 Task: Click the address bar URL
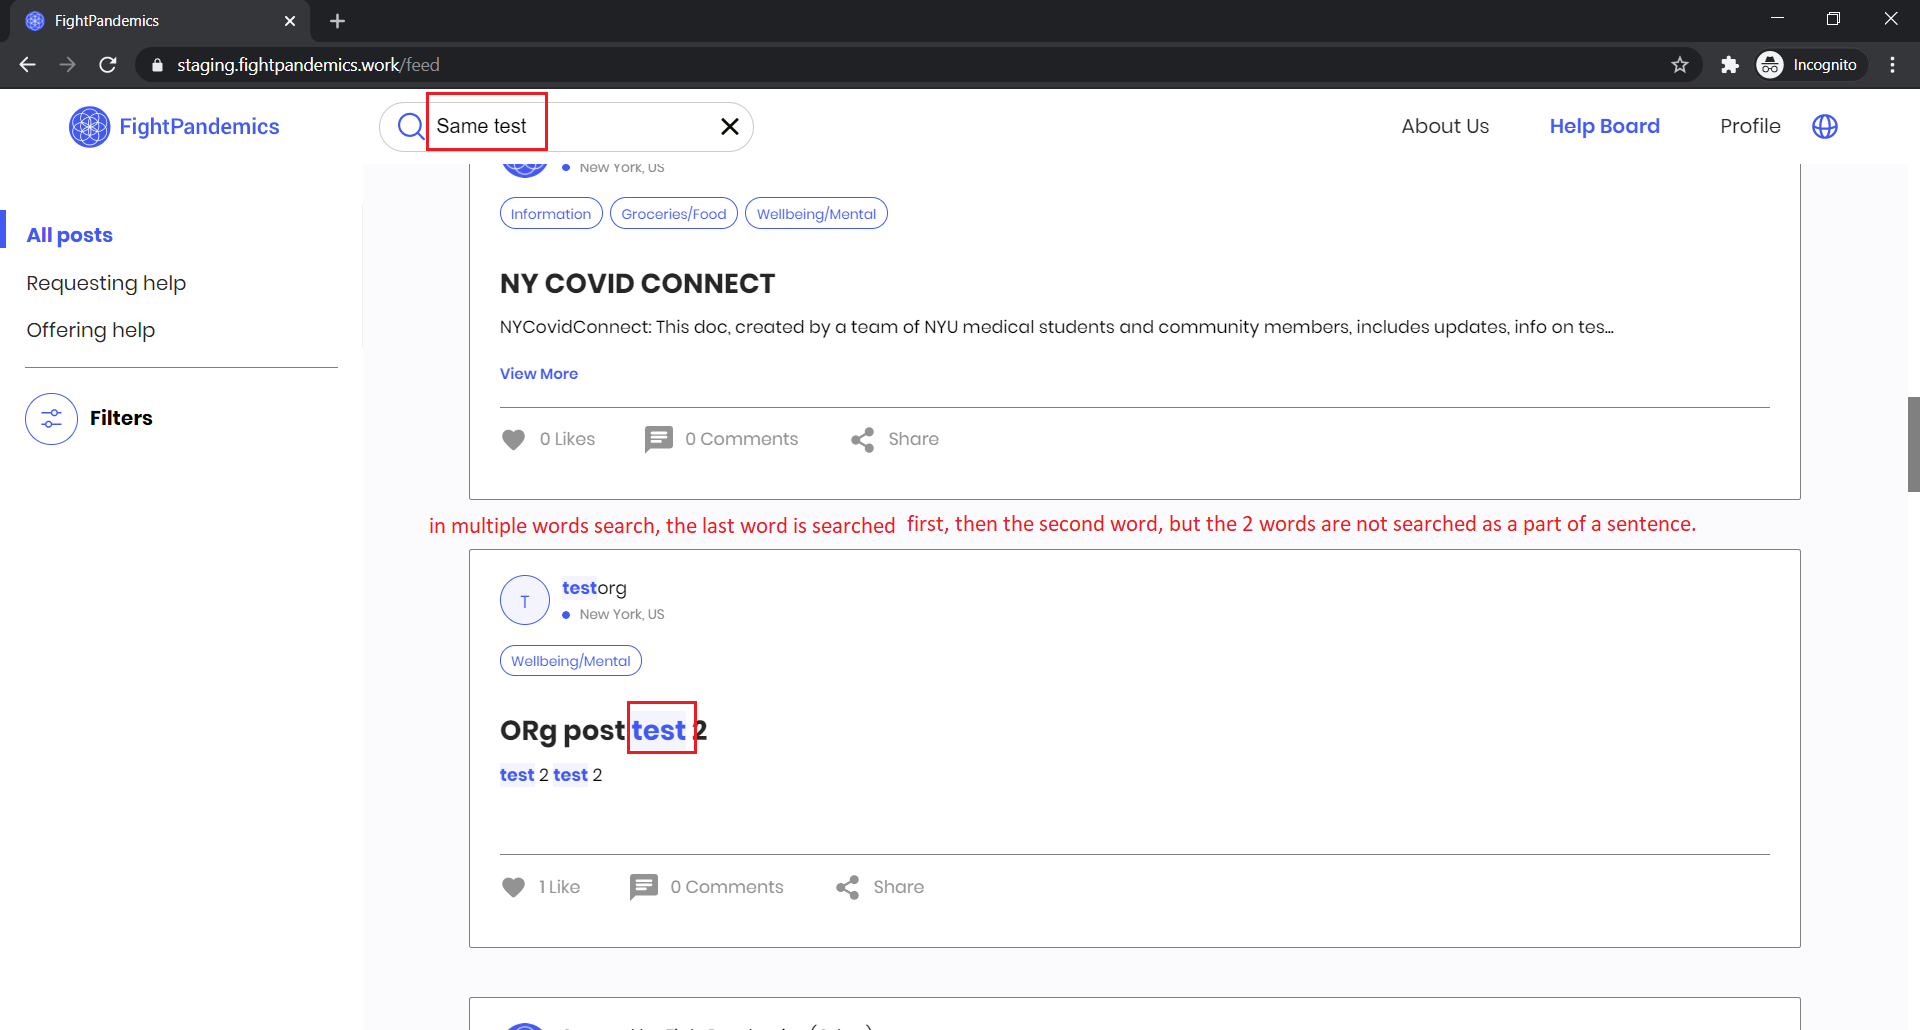pos(308,65)
